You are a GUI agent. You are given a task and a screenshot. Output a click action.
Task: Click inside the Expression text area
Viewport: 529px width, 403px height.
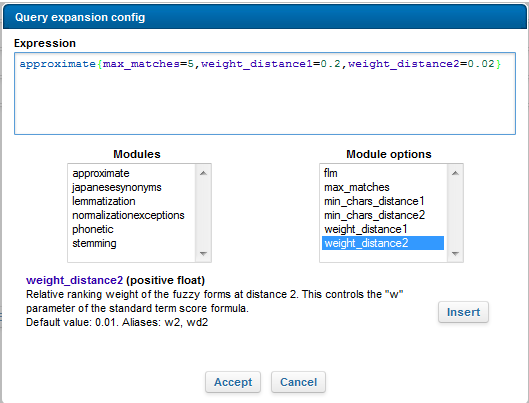(265, 93)
